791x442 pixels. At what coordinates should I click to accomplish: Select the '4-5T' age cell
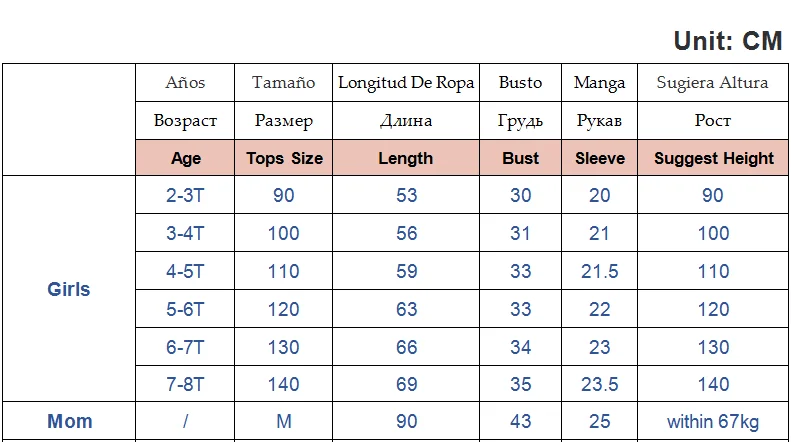[185, 271]
